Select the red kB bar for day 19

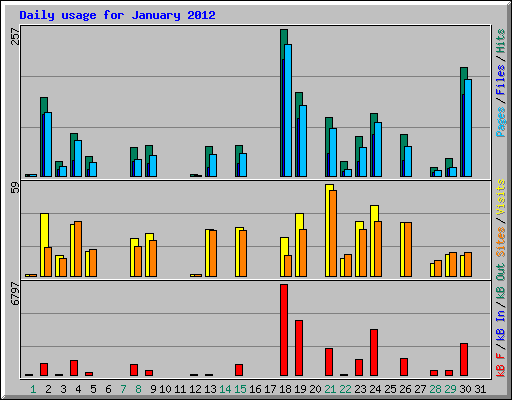click(299, 348)
